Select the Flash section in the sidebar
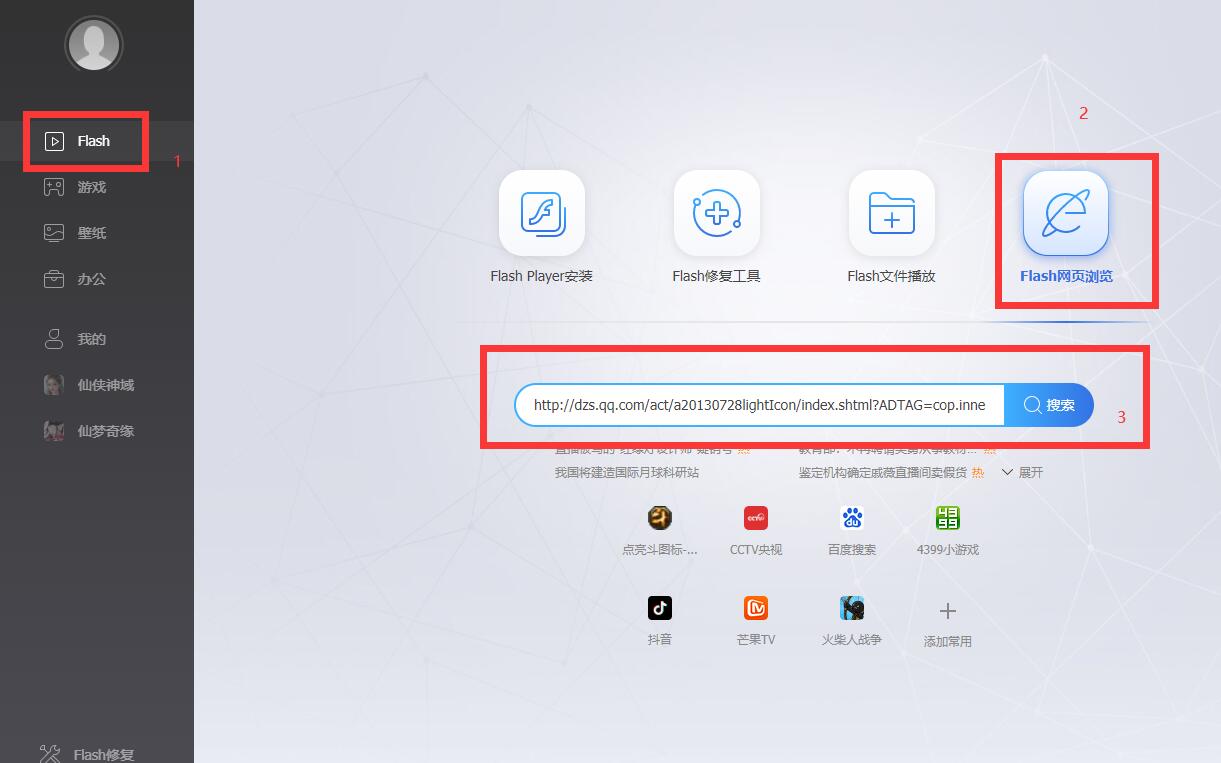1221x763 pixels. 96,141
